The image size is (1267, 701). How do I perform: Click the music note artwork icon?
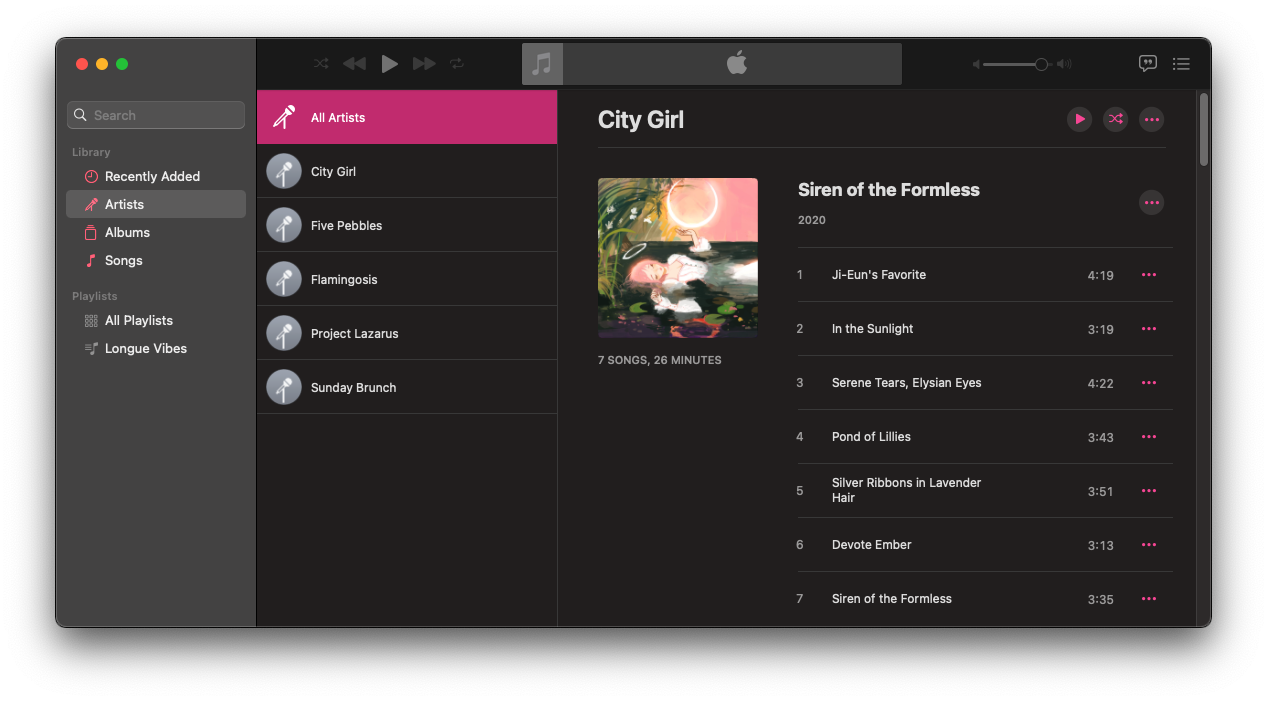[542, 64]
